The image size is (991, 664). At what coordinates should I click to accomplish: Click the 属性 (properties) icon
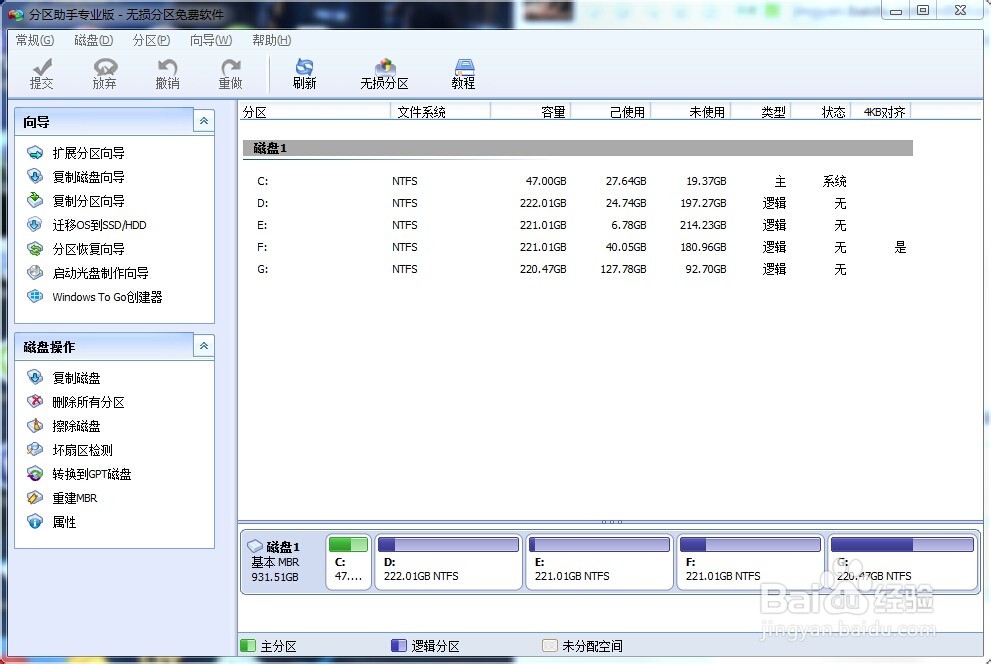35,522
